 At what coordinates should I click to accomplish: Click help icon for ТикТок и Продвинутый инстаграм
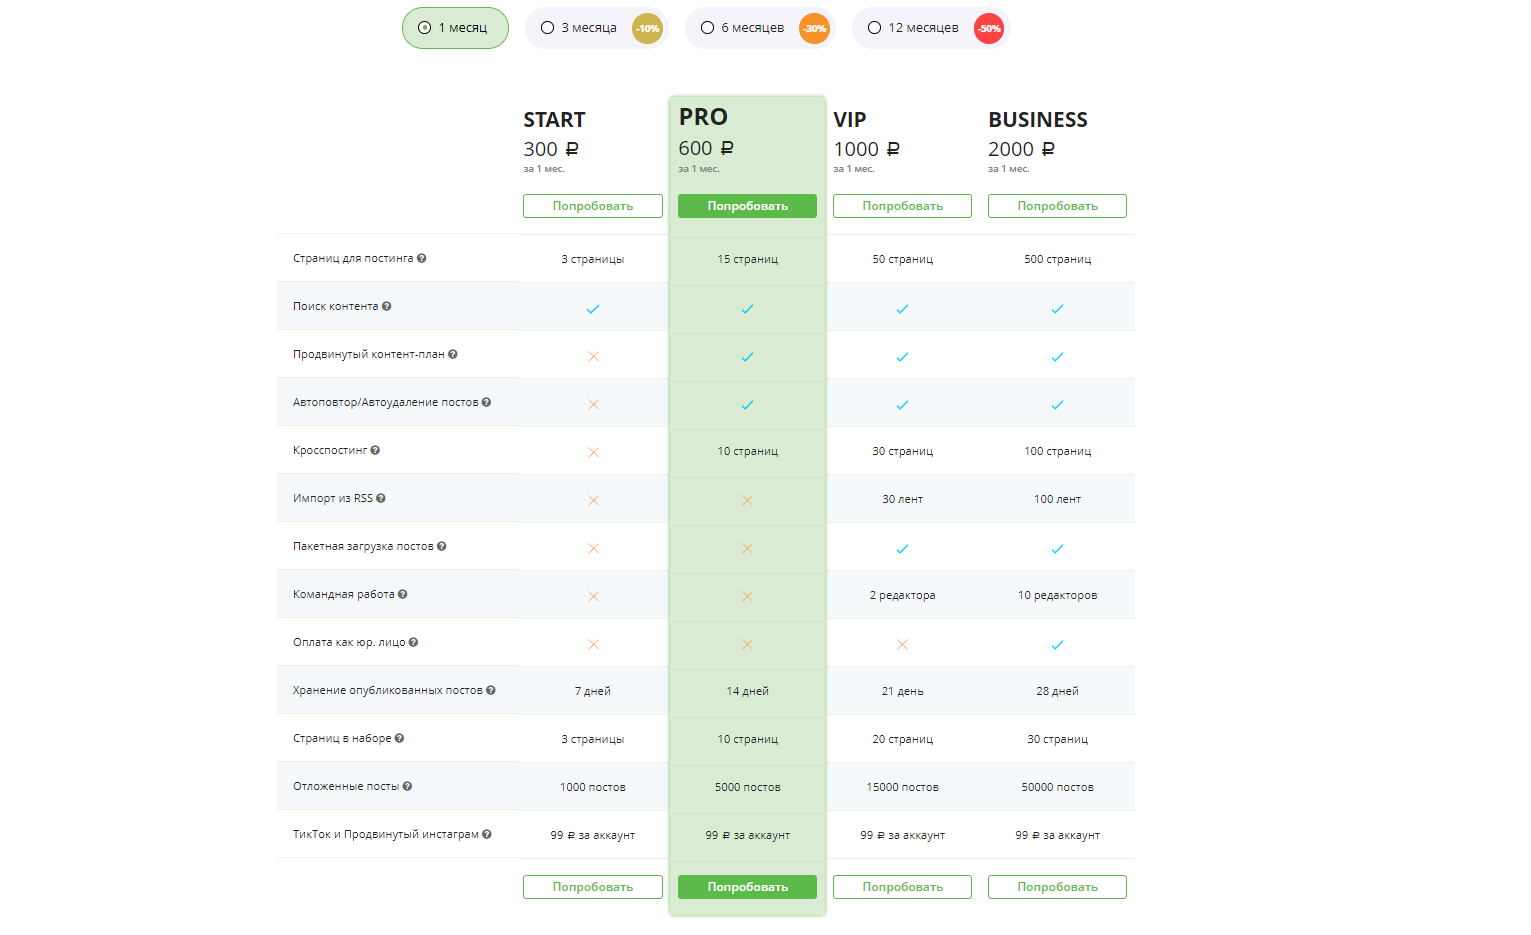[x=487, y=834]
